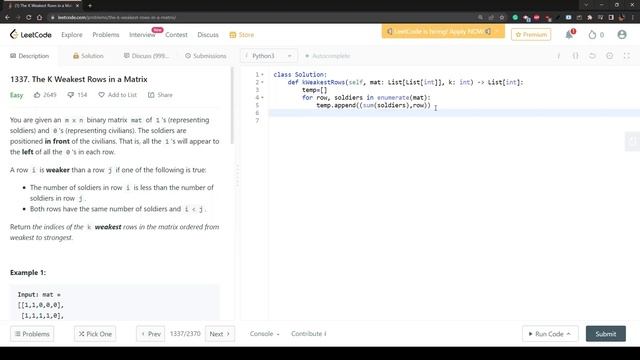Click the description panel scrollbar
This screenshot has height=360, width=640.
pos(232,106)
